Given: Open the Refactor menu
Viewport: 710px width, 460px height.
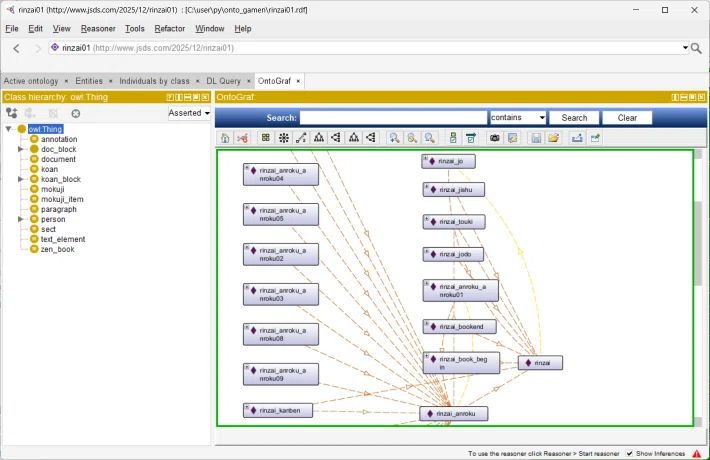Looking at the screenshot, I should [x=170, y=29].
